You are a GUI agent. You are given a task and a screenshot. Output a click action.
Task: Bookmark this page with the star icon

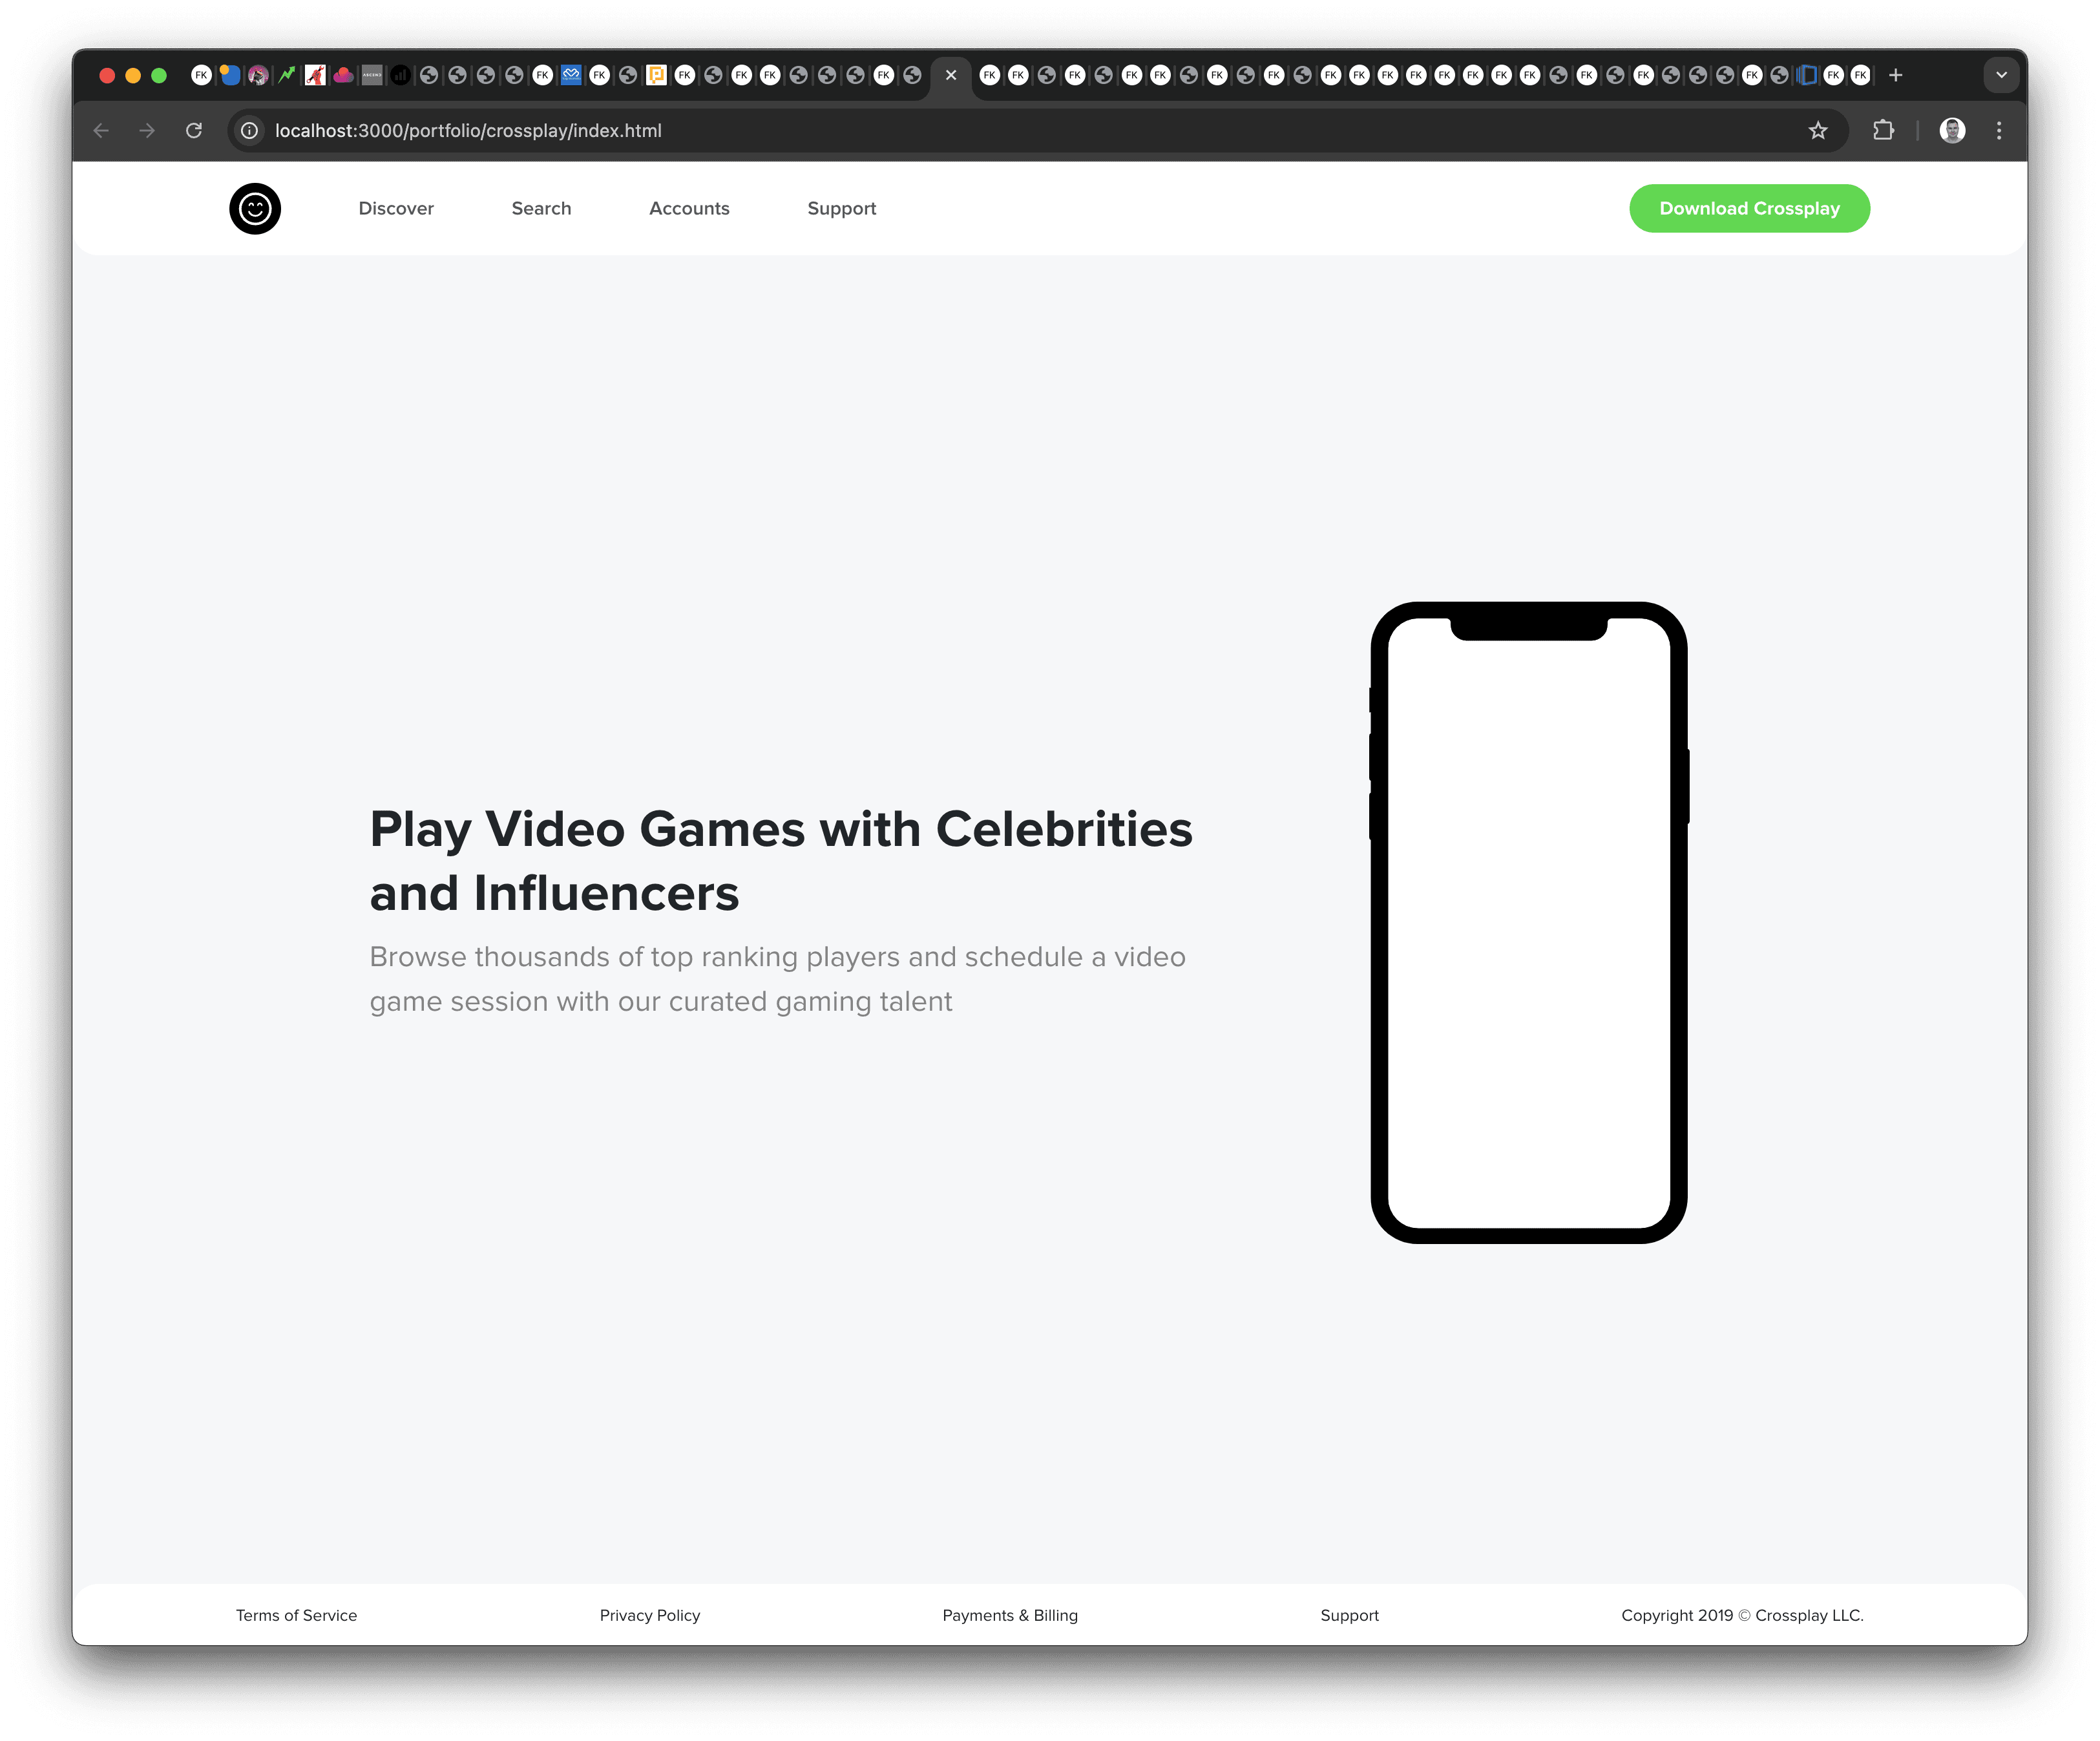(x=1818, y=131)
